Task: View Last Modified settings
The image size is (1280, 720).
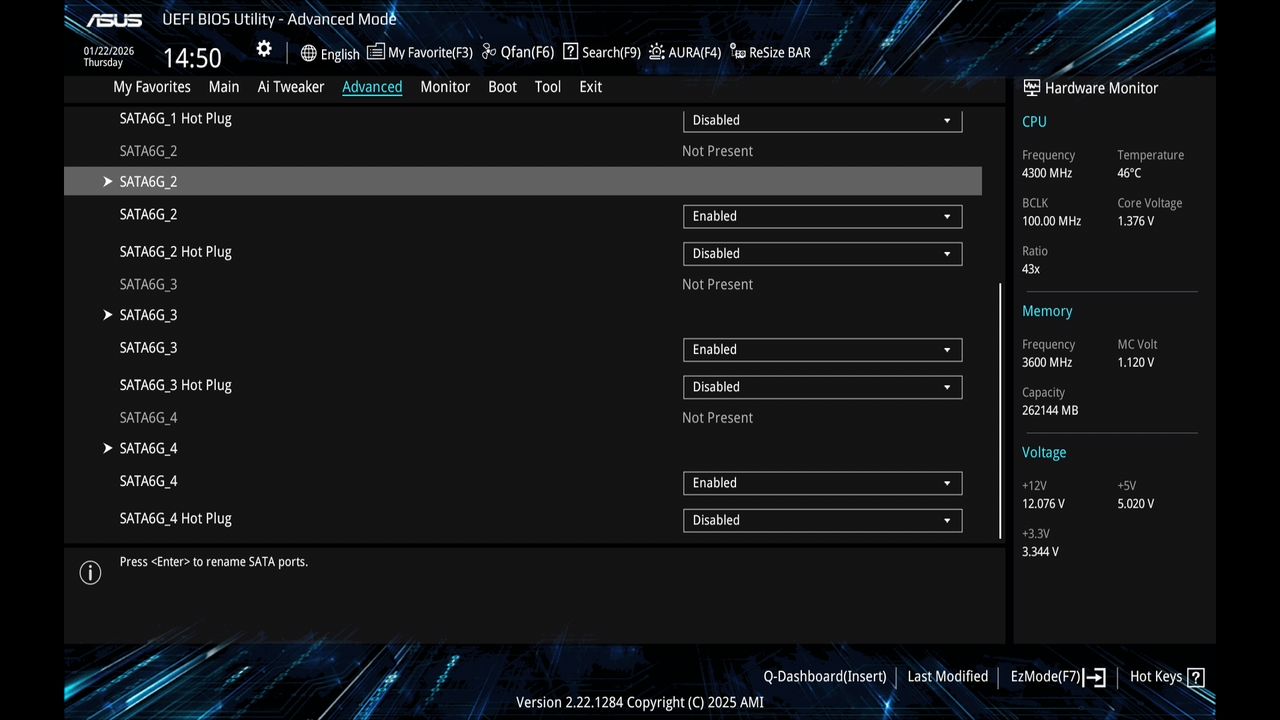Action: 947,676
